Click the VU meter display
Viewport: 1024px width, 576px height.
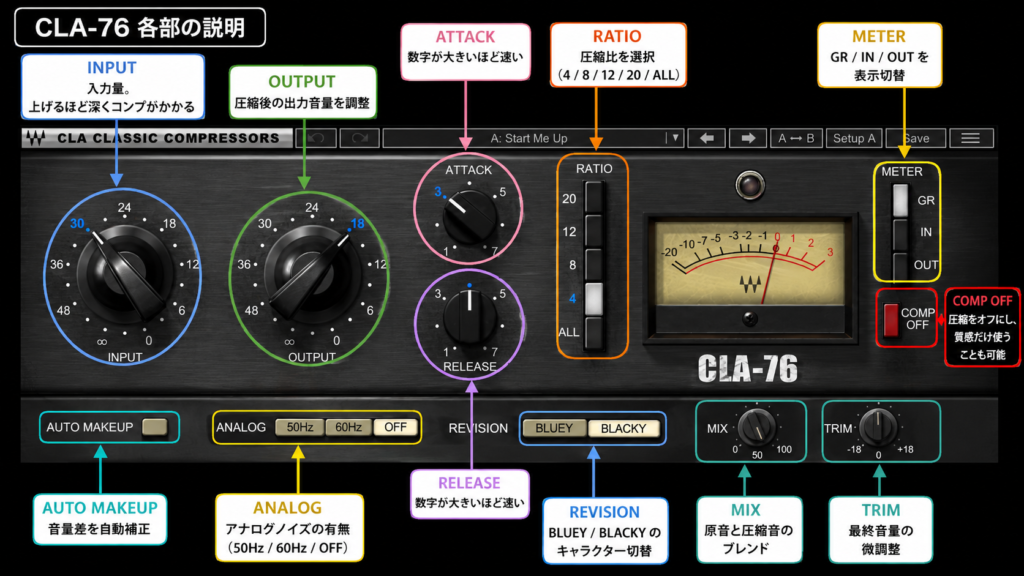pyautogui.click(x=750, y=263)
